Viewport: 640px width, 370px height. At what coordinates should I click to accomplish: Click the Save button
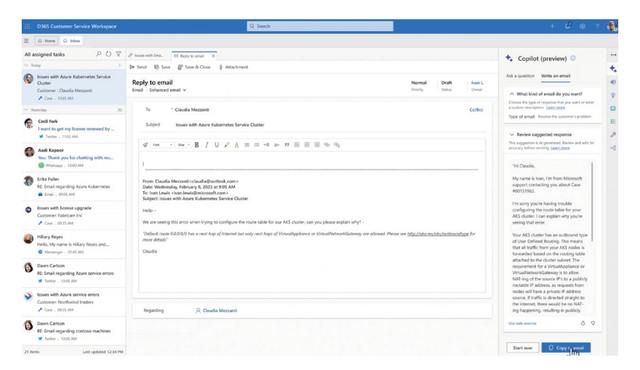[x=162, y=67]
